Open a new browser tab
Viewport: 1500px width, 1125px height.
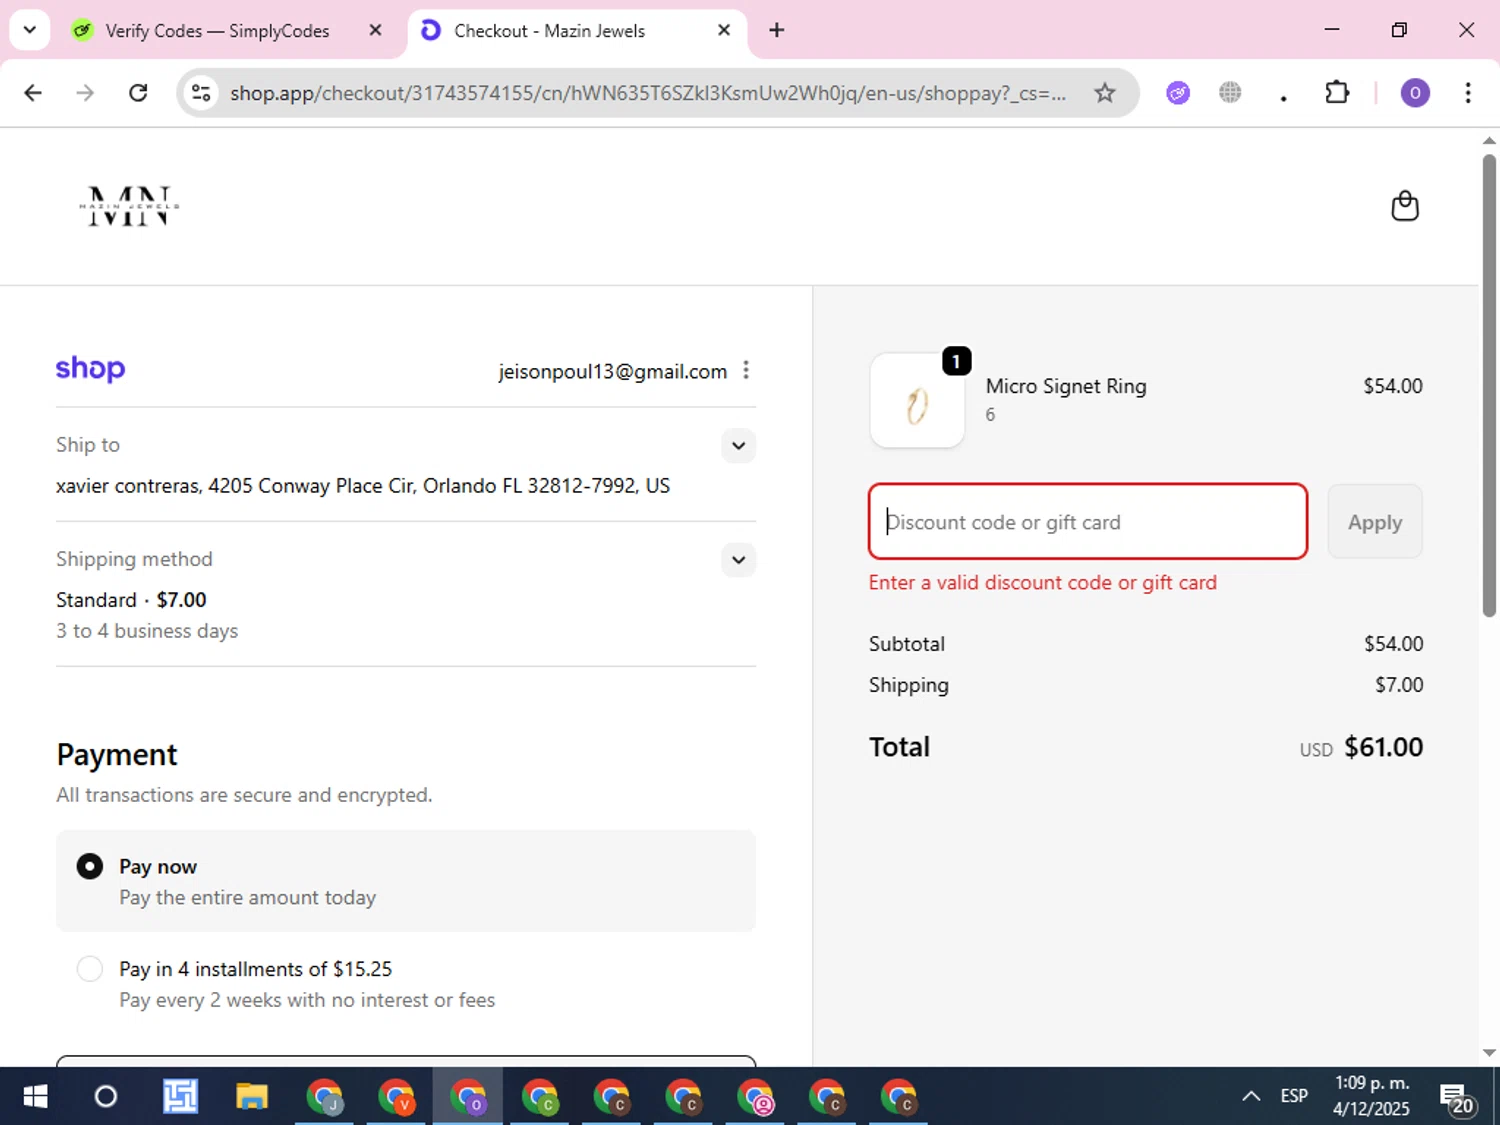pos(776,30)
